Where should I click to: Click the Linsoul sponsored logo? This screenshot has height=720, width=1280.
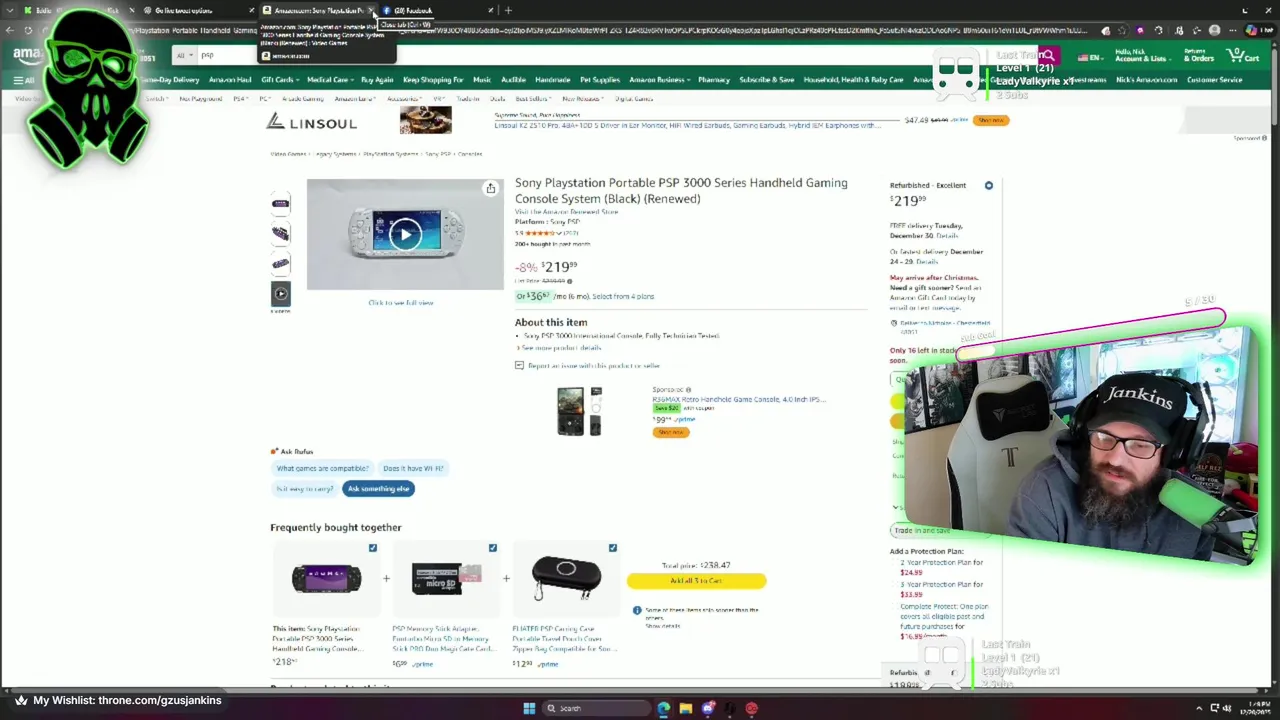tap(311, 123)
